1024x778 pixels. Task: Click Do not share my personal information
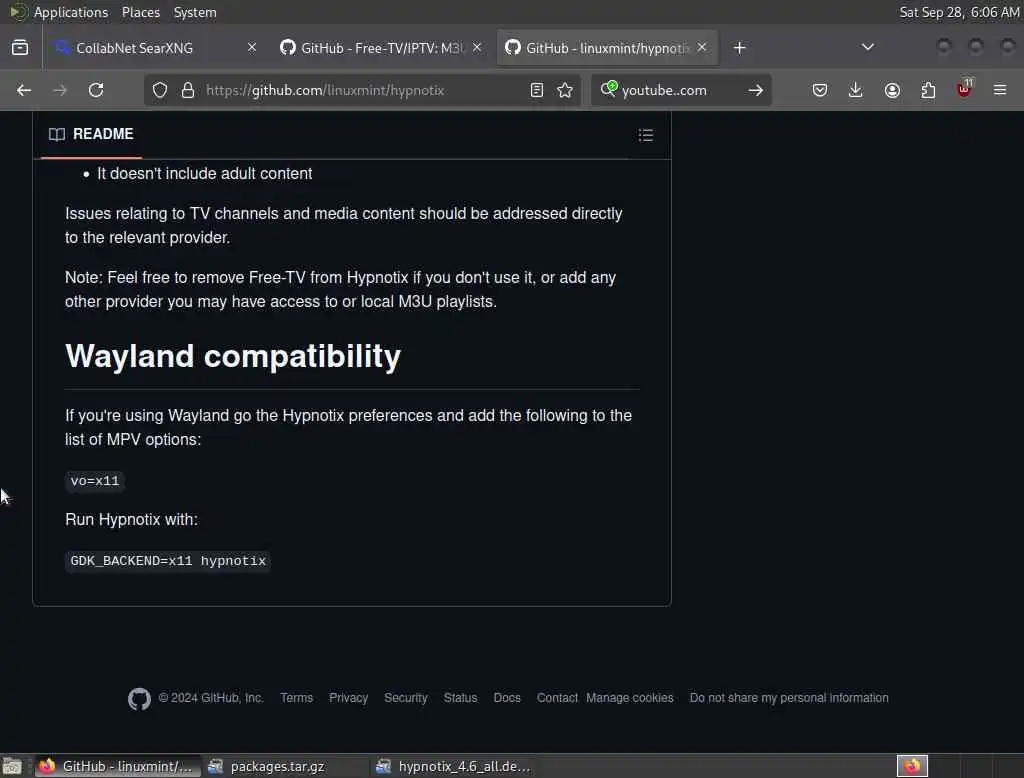pos(789,698)
